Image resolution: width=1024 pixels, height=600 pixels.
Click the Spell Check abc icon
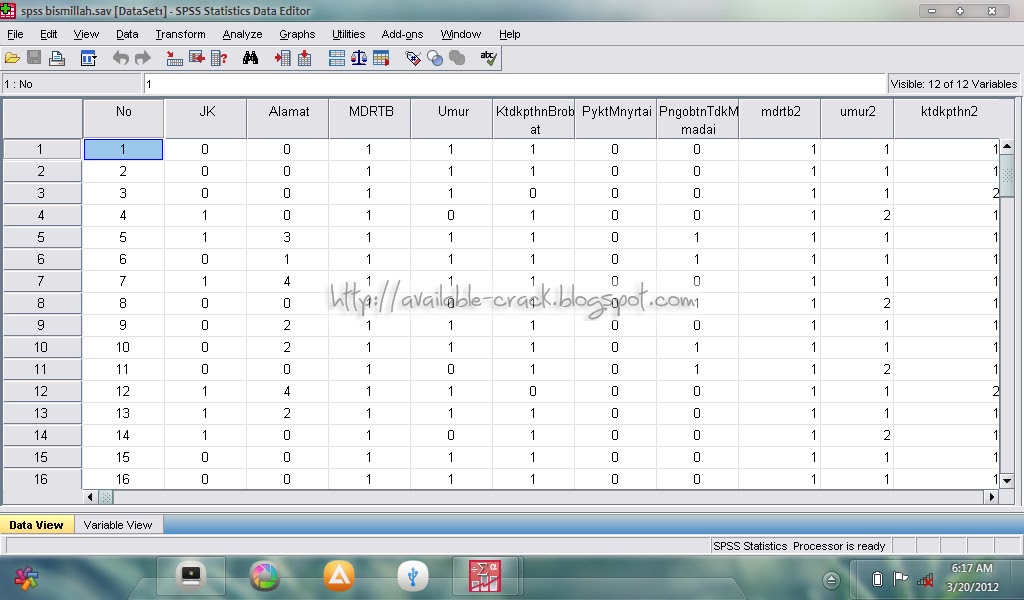coord(488,58)
